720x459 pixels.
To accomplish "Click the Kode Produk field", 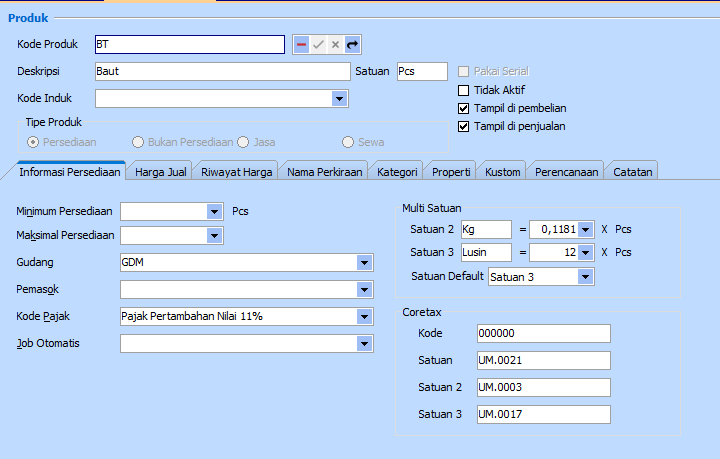I will (x=190, y=45).
